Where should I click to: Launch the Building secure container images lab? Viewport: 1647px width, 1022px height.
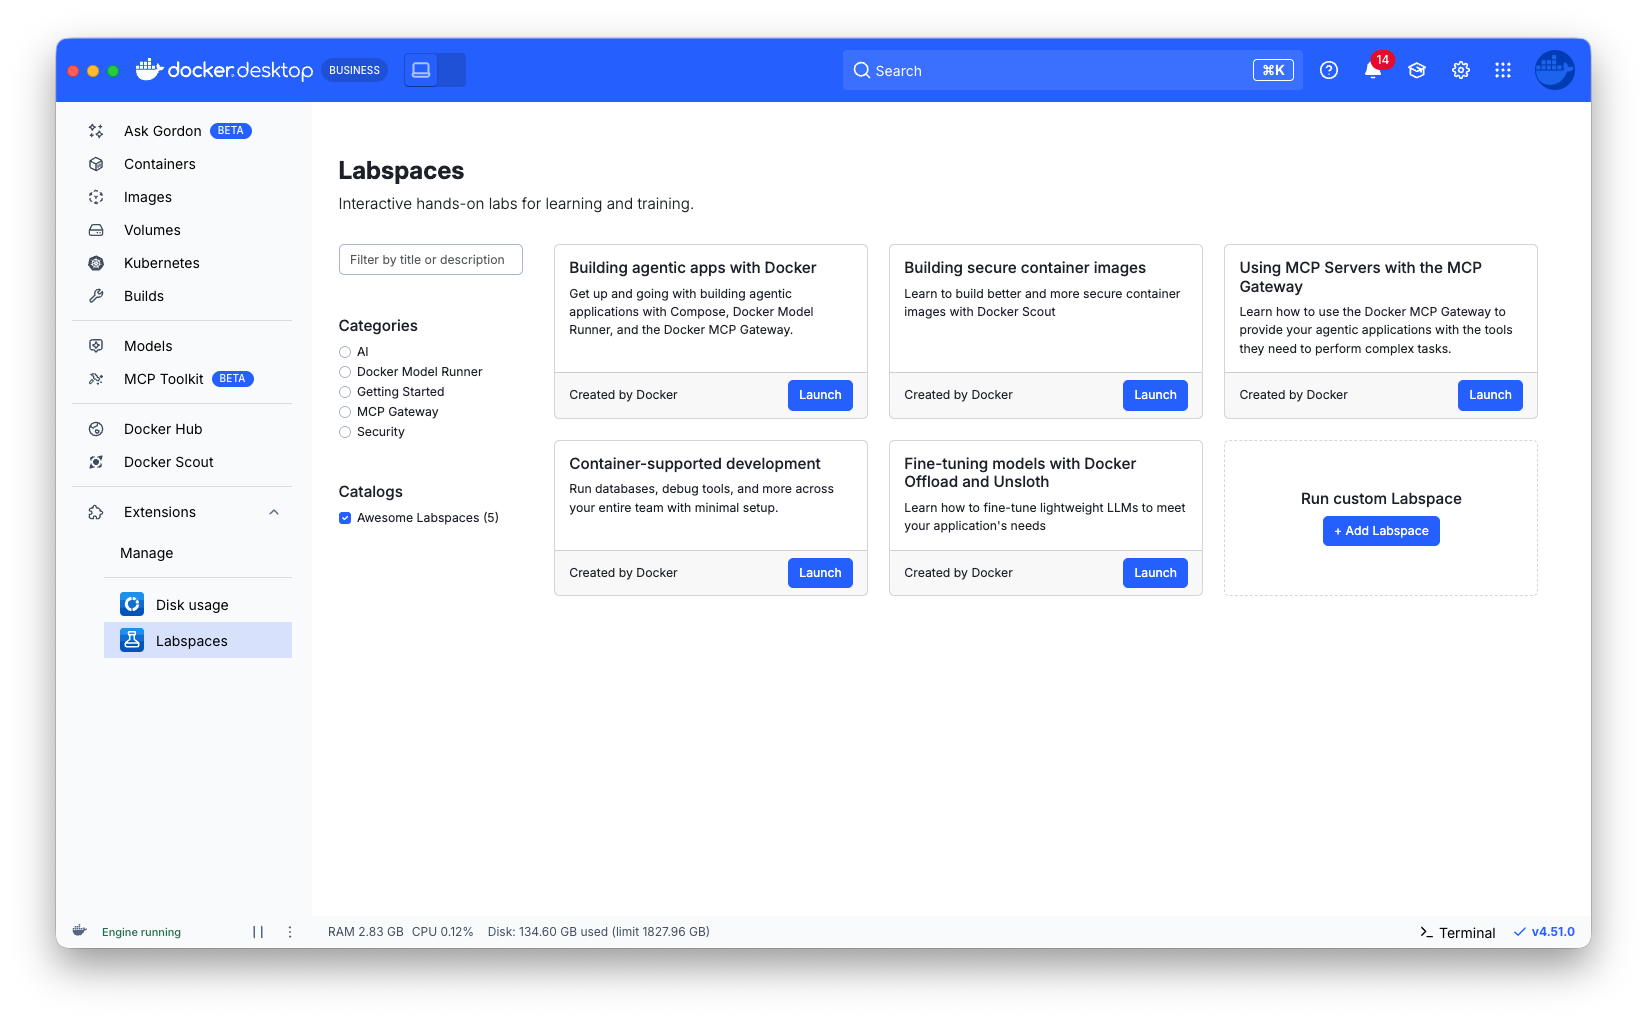pyautogui.click(x=1155, y=395)
